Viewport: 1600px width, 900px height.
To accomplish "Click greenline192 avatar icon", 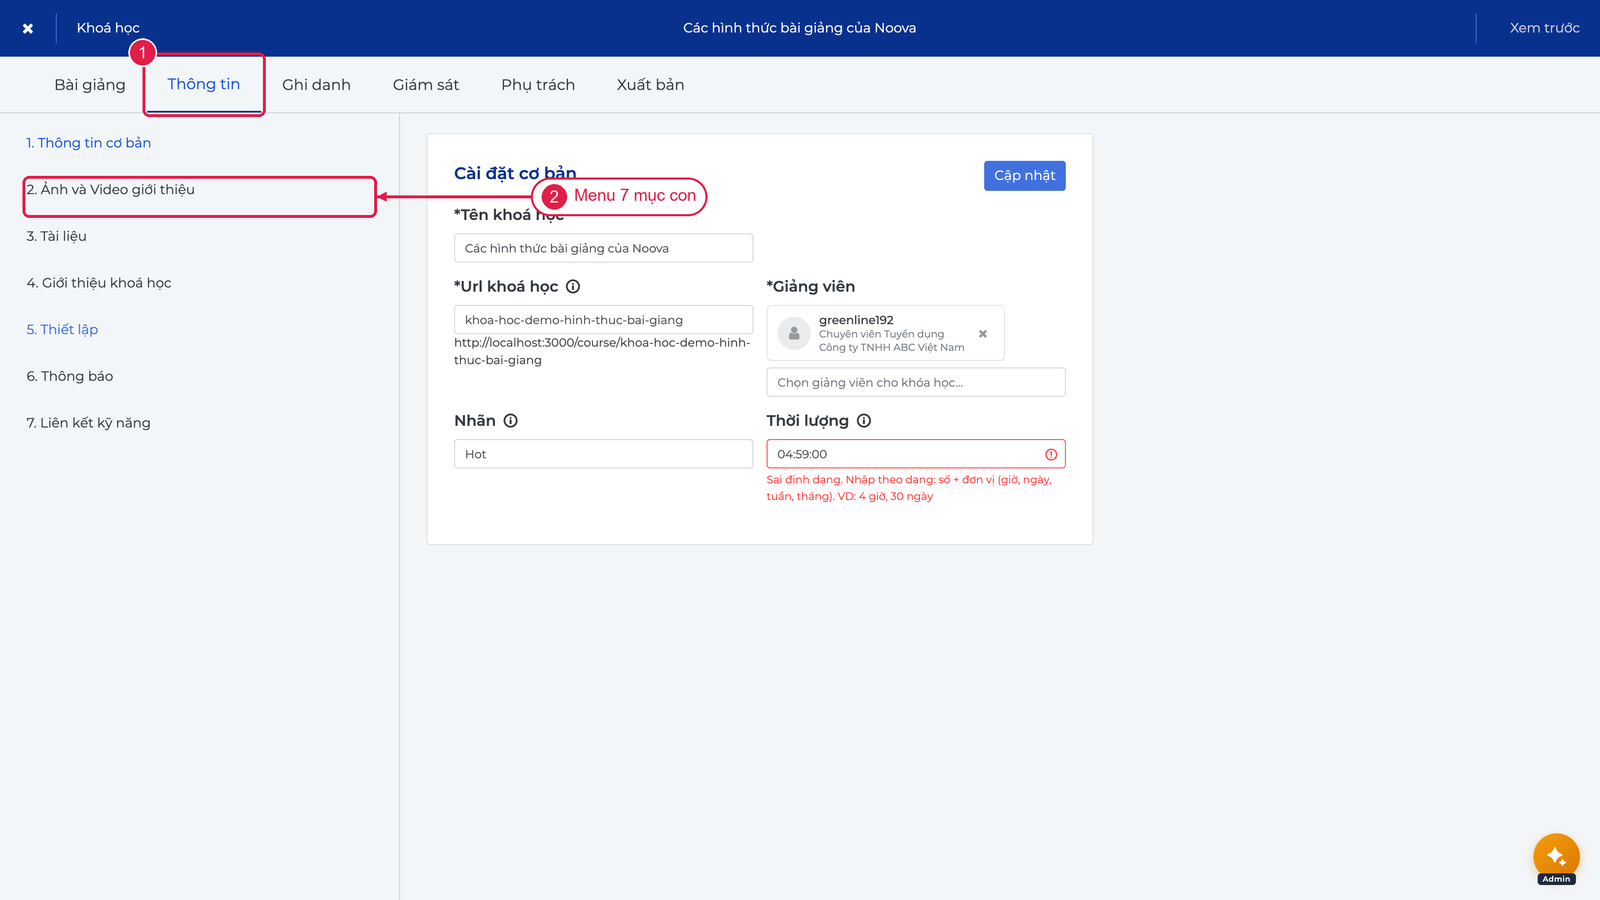I will point(794,333).
